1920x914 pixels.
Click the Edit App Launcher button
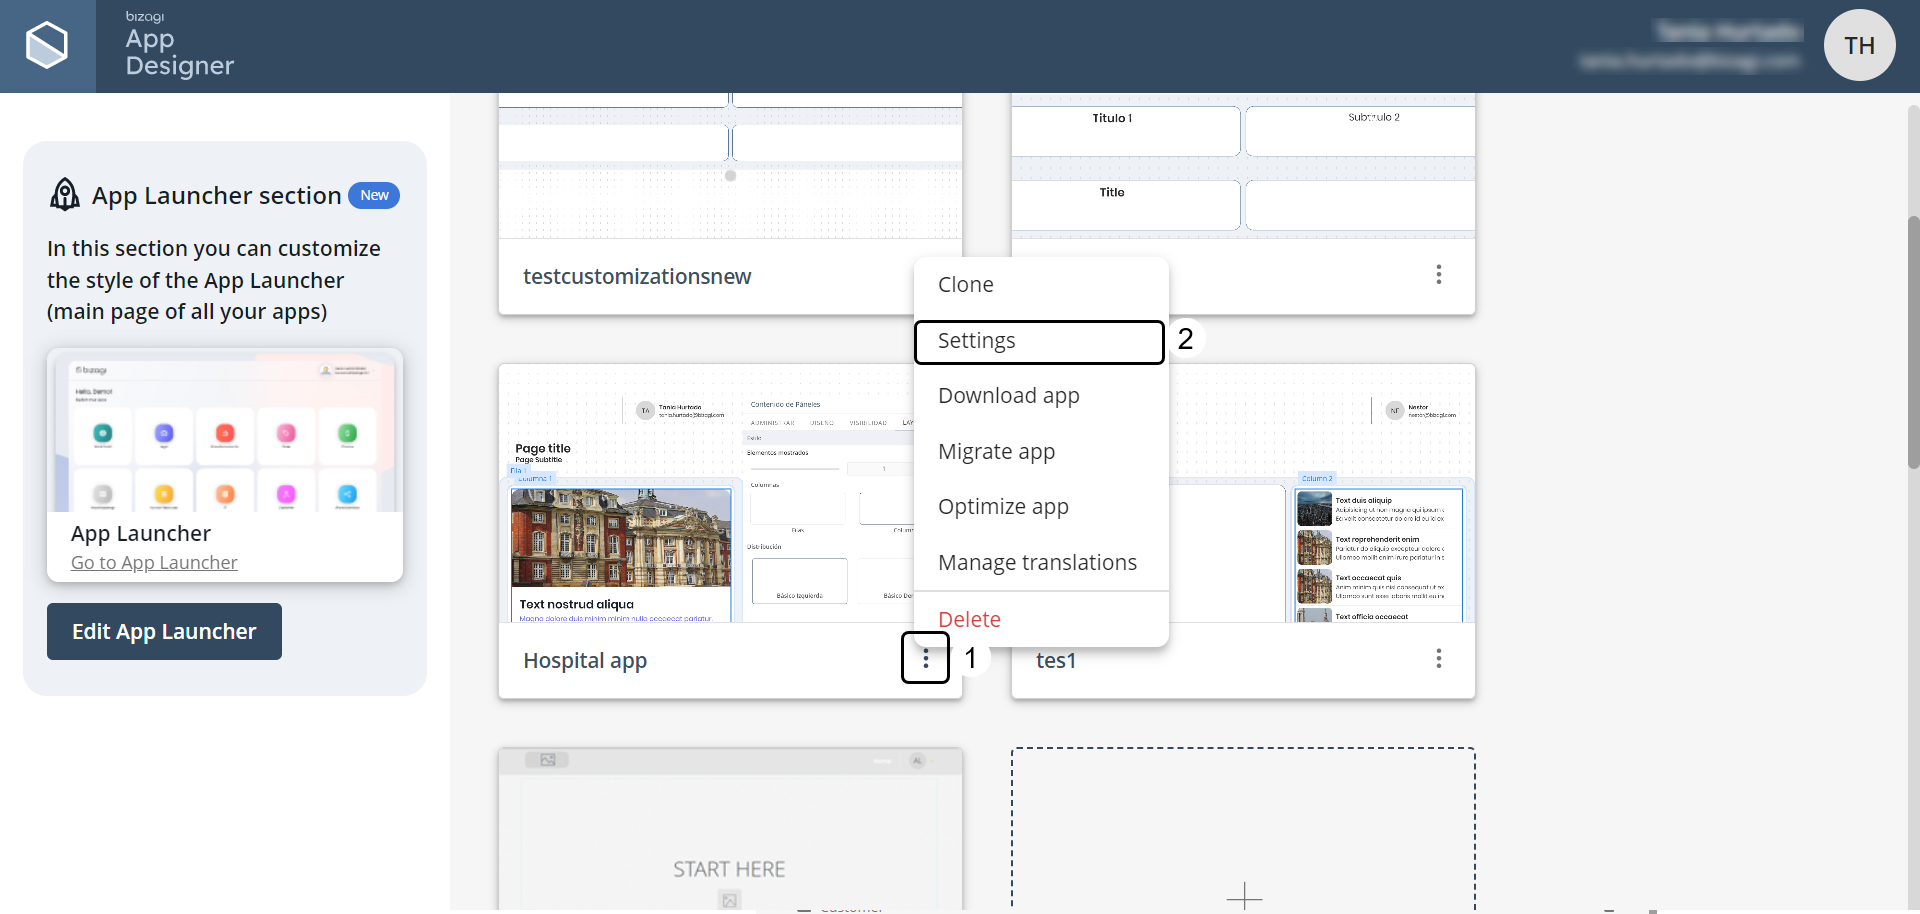(164, 631)
